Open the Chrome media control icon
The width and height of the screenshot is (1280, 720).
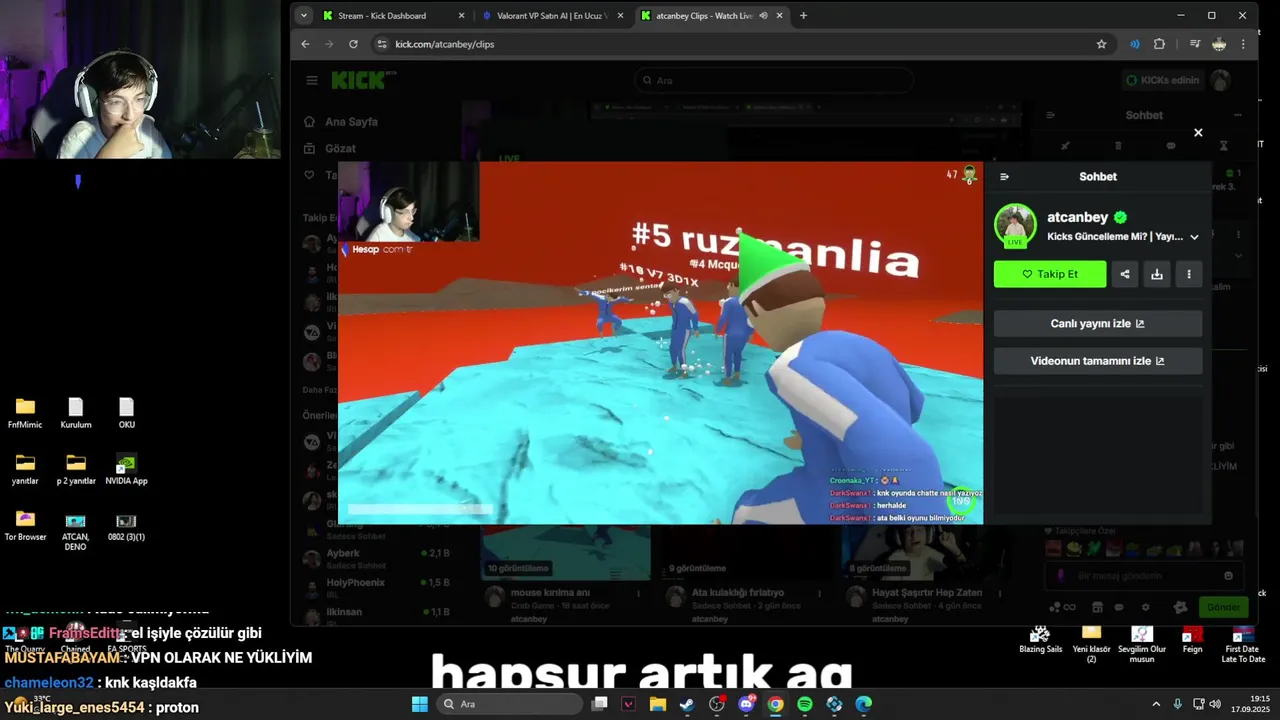(1194, 44)
